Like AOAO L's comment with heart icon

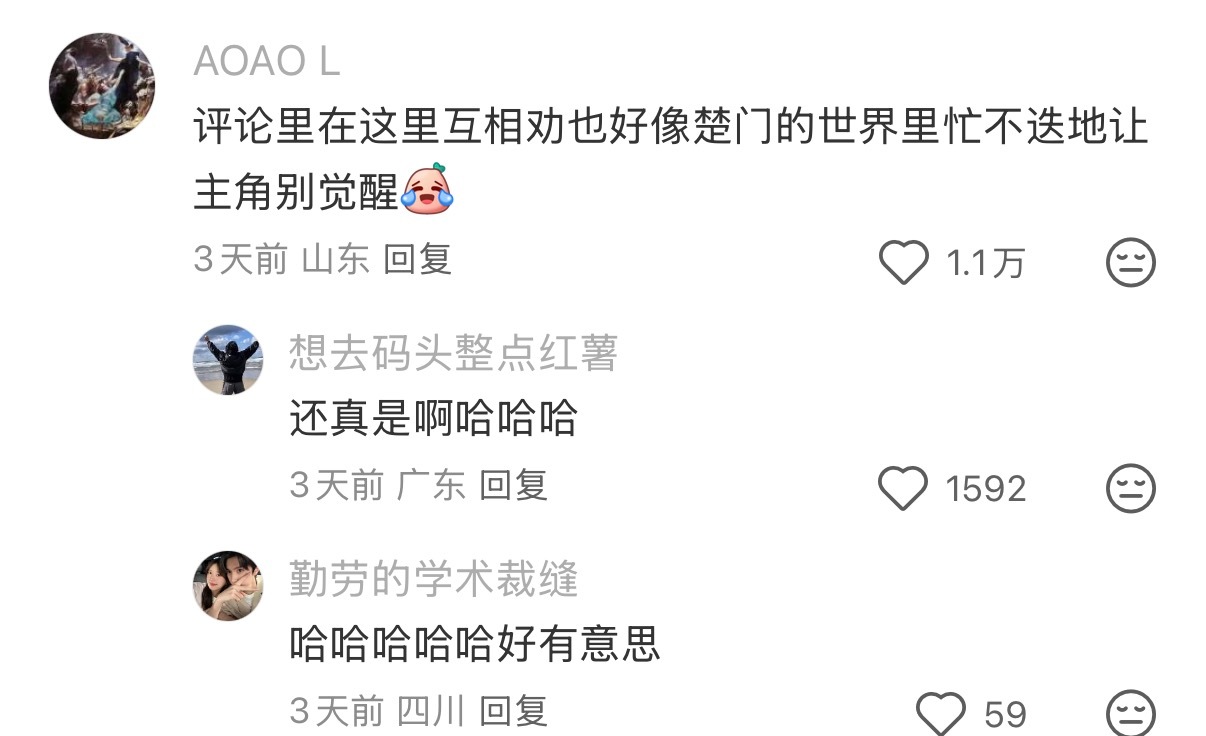(x=903, y=263)
